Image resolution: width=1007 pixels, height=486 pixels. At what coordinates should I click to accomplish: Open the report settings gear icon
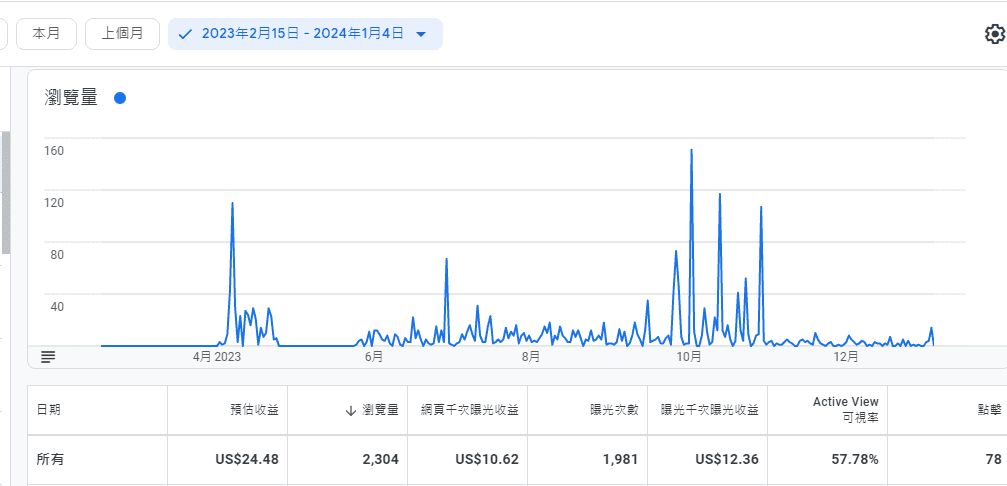coord(994,34)
